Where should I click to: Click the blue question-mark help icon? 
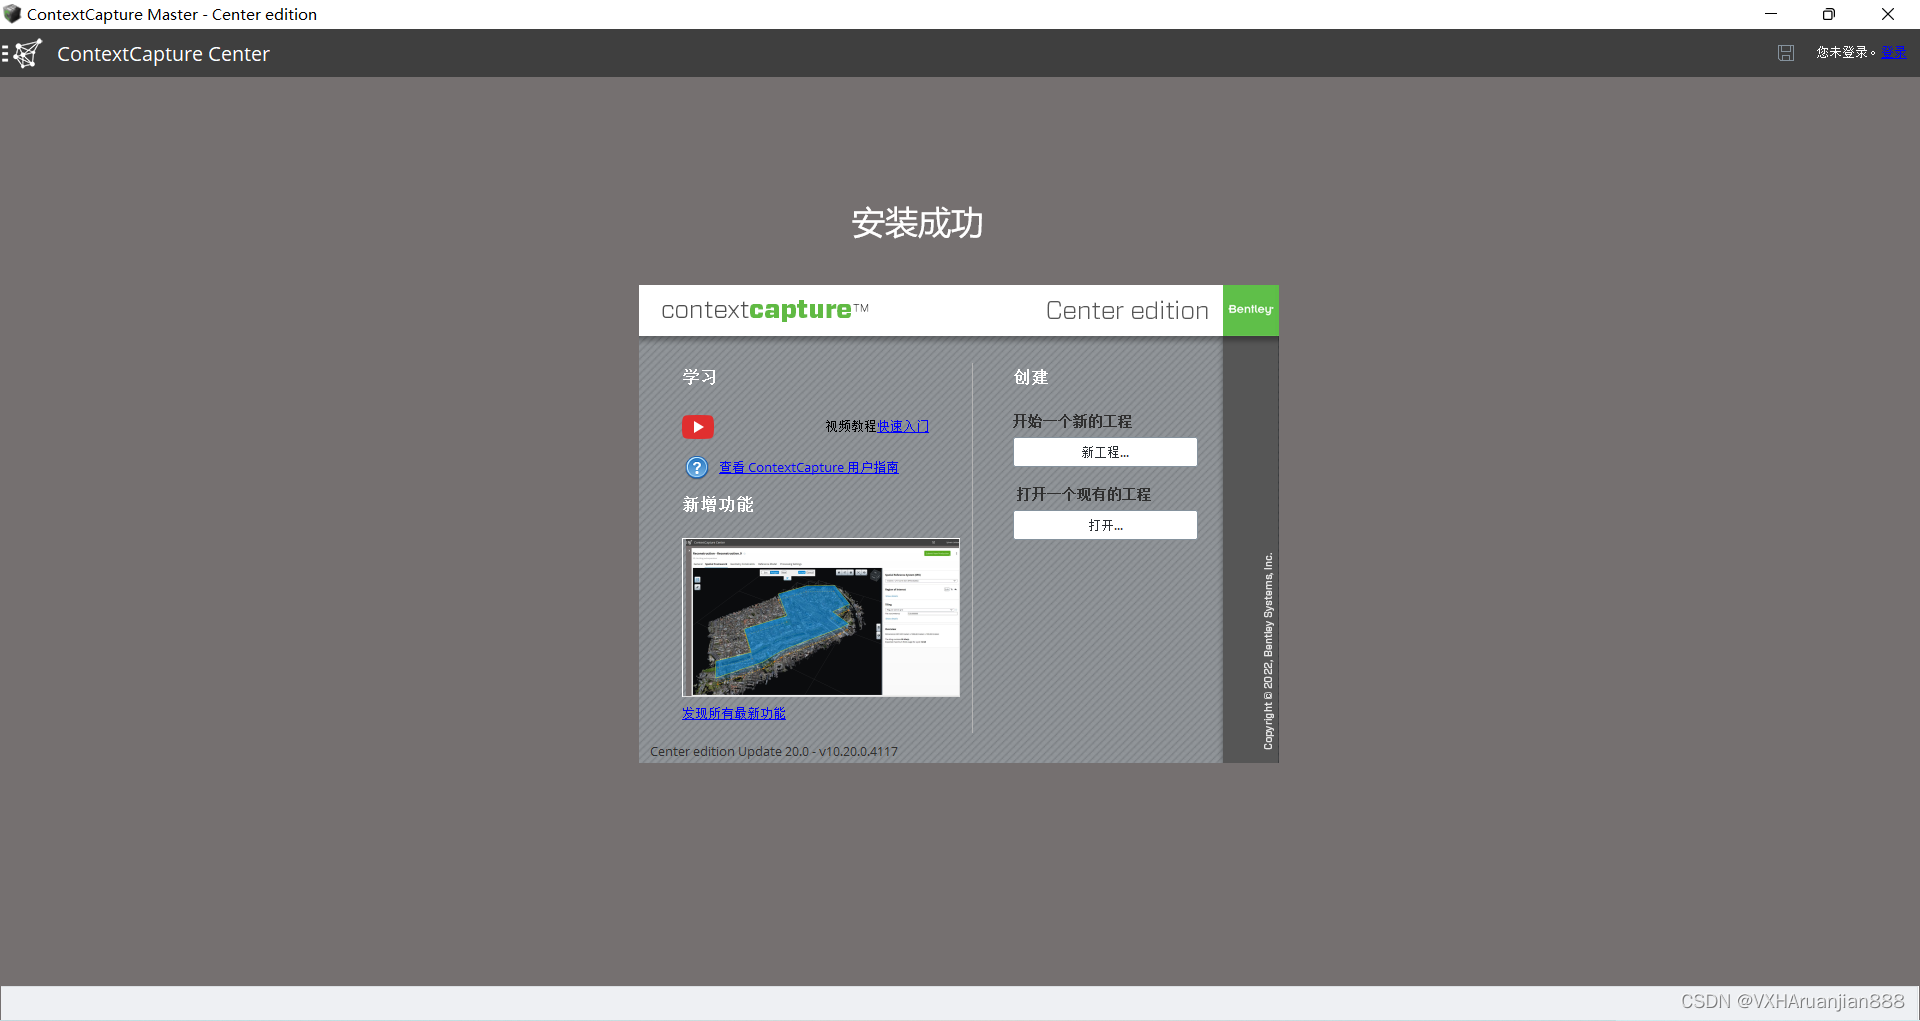click(696, 467)
